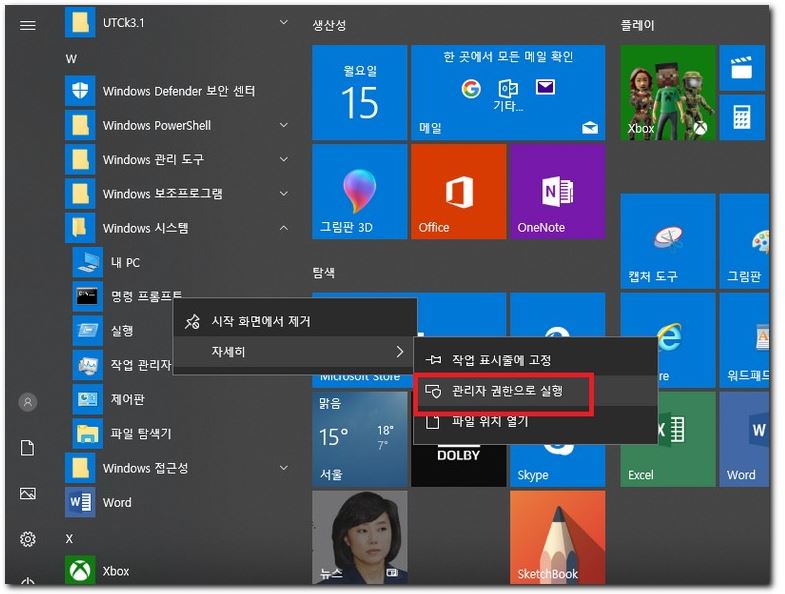Launch 그림판 3D tile
The height and width of the screenshot is (594, 785).
359,191
